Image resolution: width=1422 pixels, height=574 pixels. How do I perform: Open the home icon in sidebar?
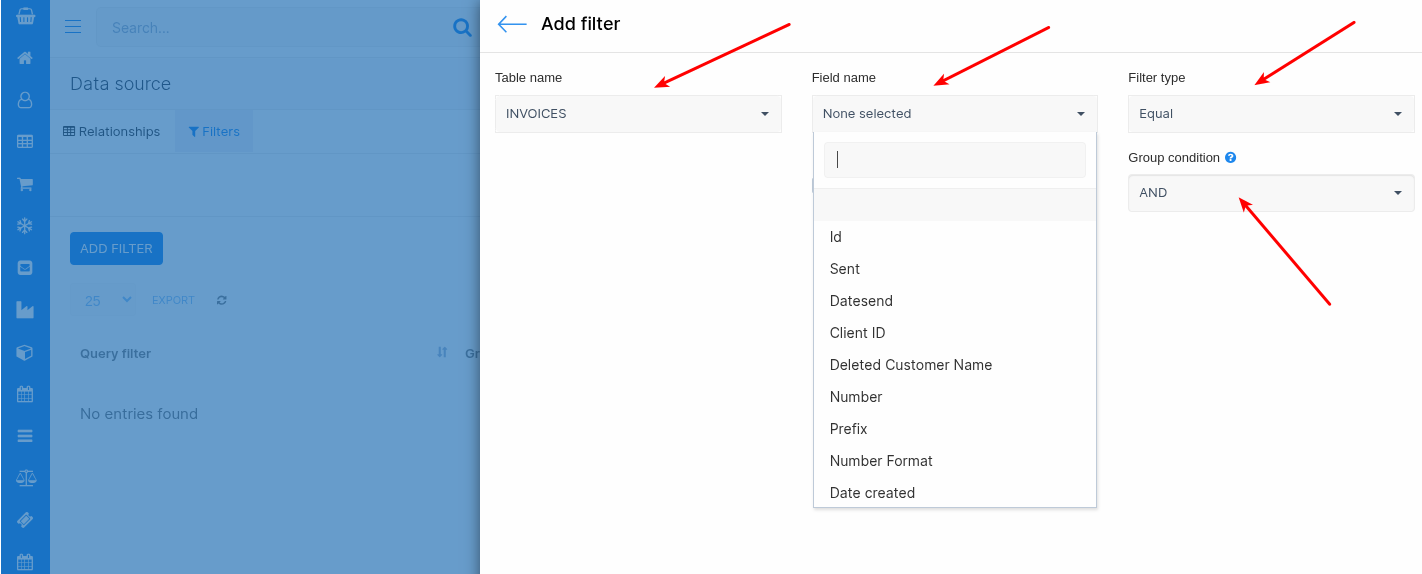(x=25, y=58)
